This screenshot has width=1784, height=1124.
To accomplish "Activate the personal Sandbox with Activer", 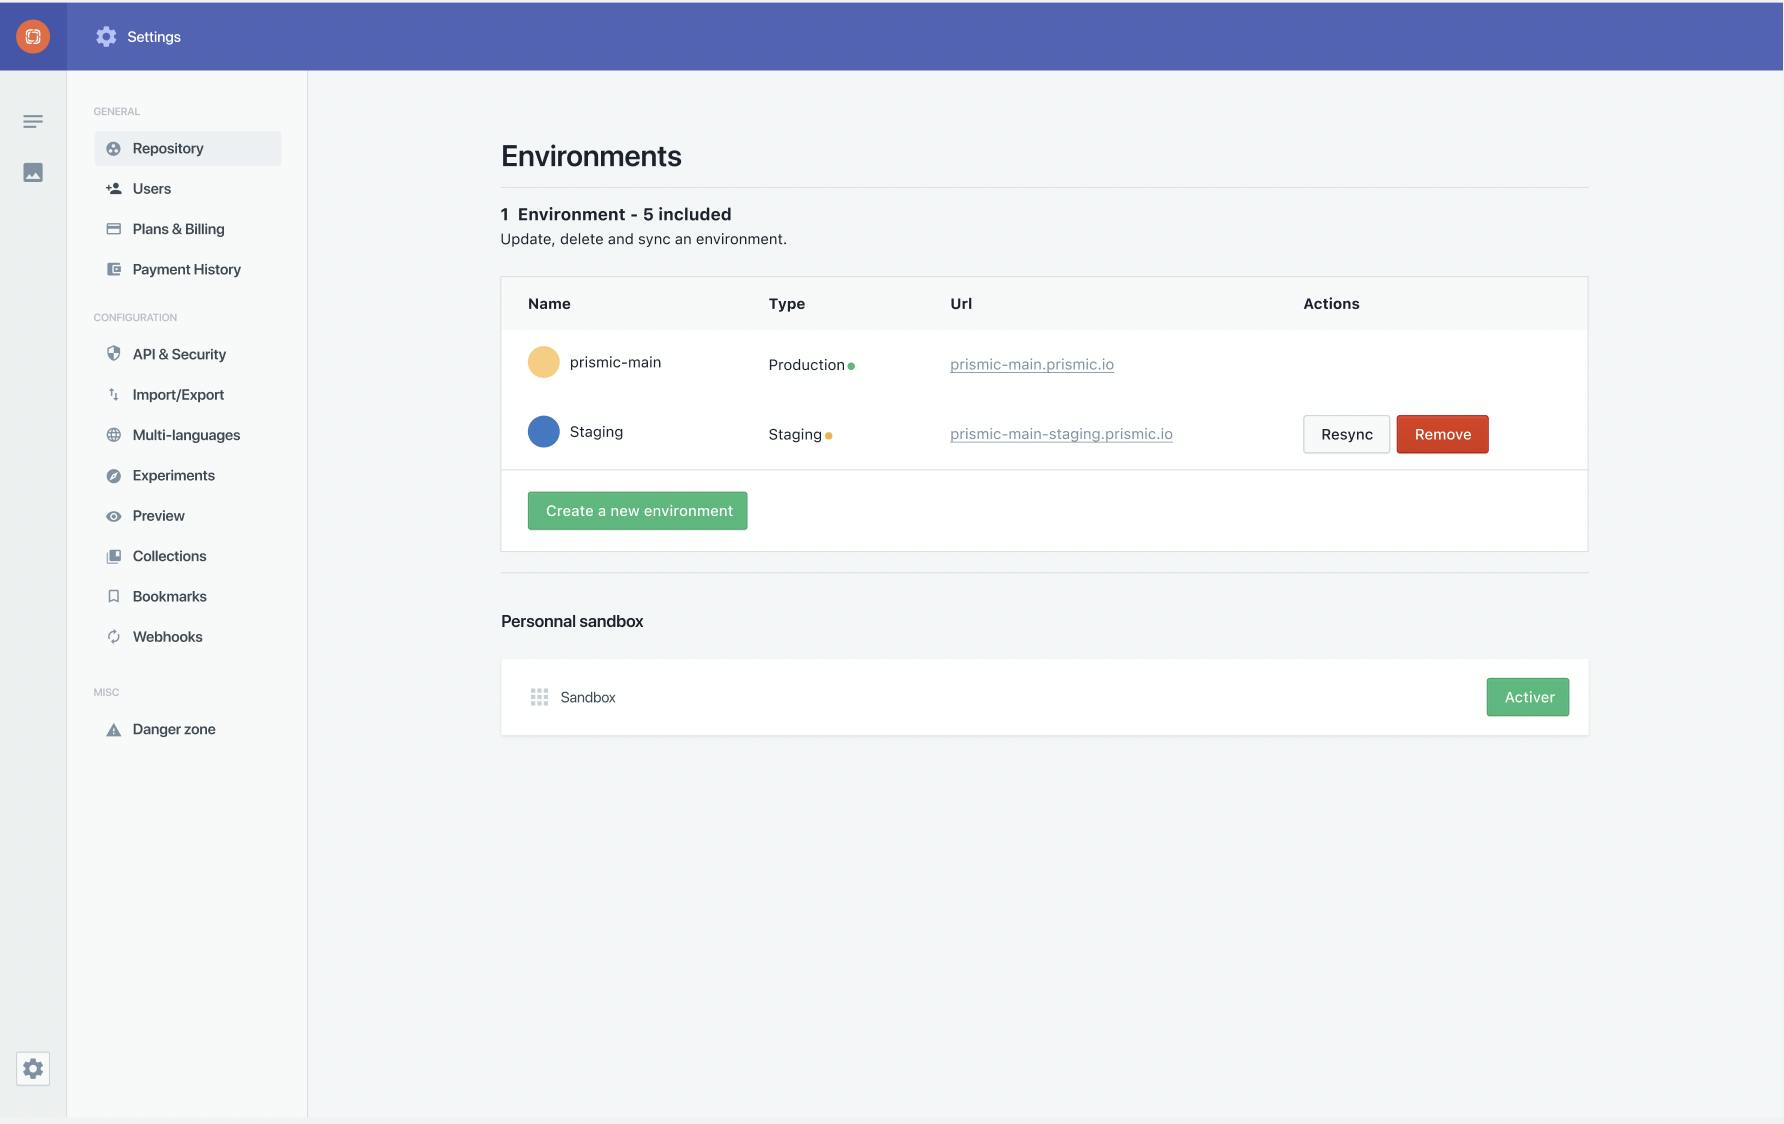I will pos(1528,698).
